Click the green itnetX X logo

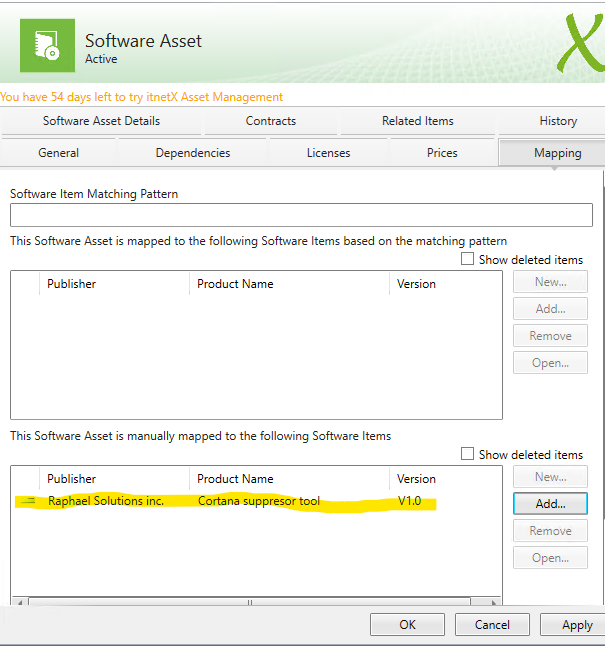pos(573,43)
